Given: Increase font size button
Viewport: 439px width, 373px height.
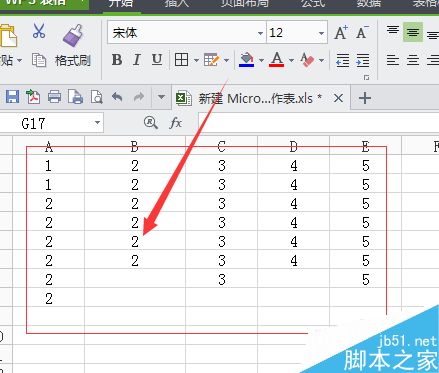Looking at the screenshot, I should (341, 33).
